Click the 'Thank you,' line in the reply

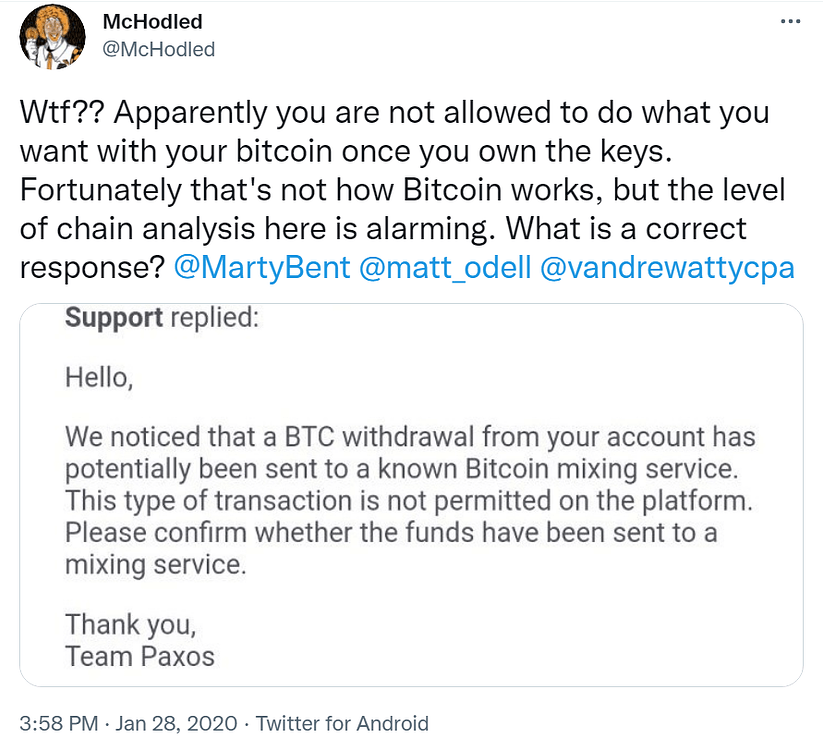[131, 625]
